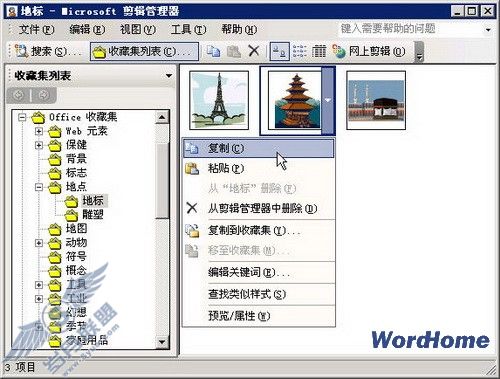Select the 保健 folder
500x379 pixels.
[68, 145]
